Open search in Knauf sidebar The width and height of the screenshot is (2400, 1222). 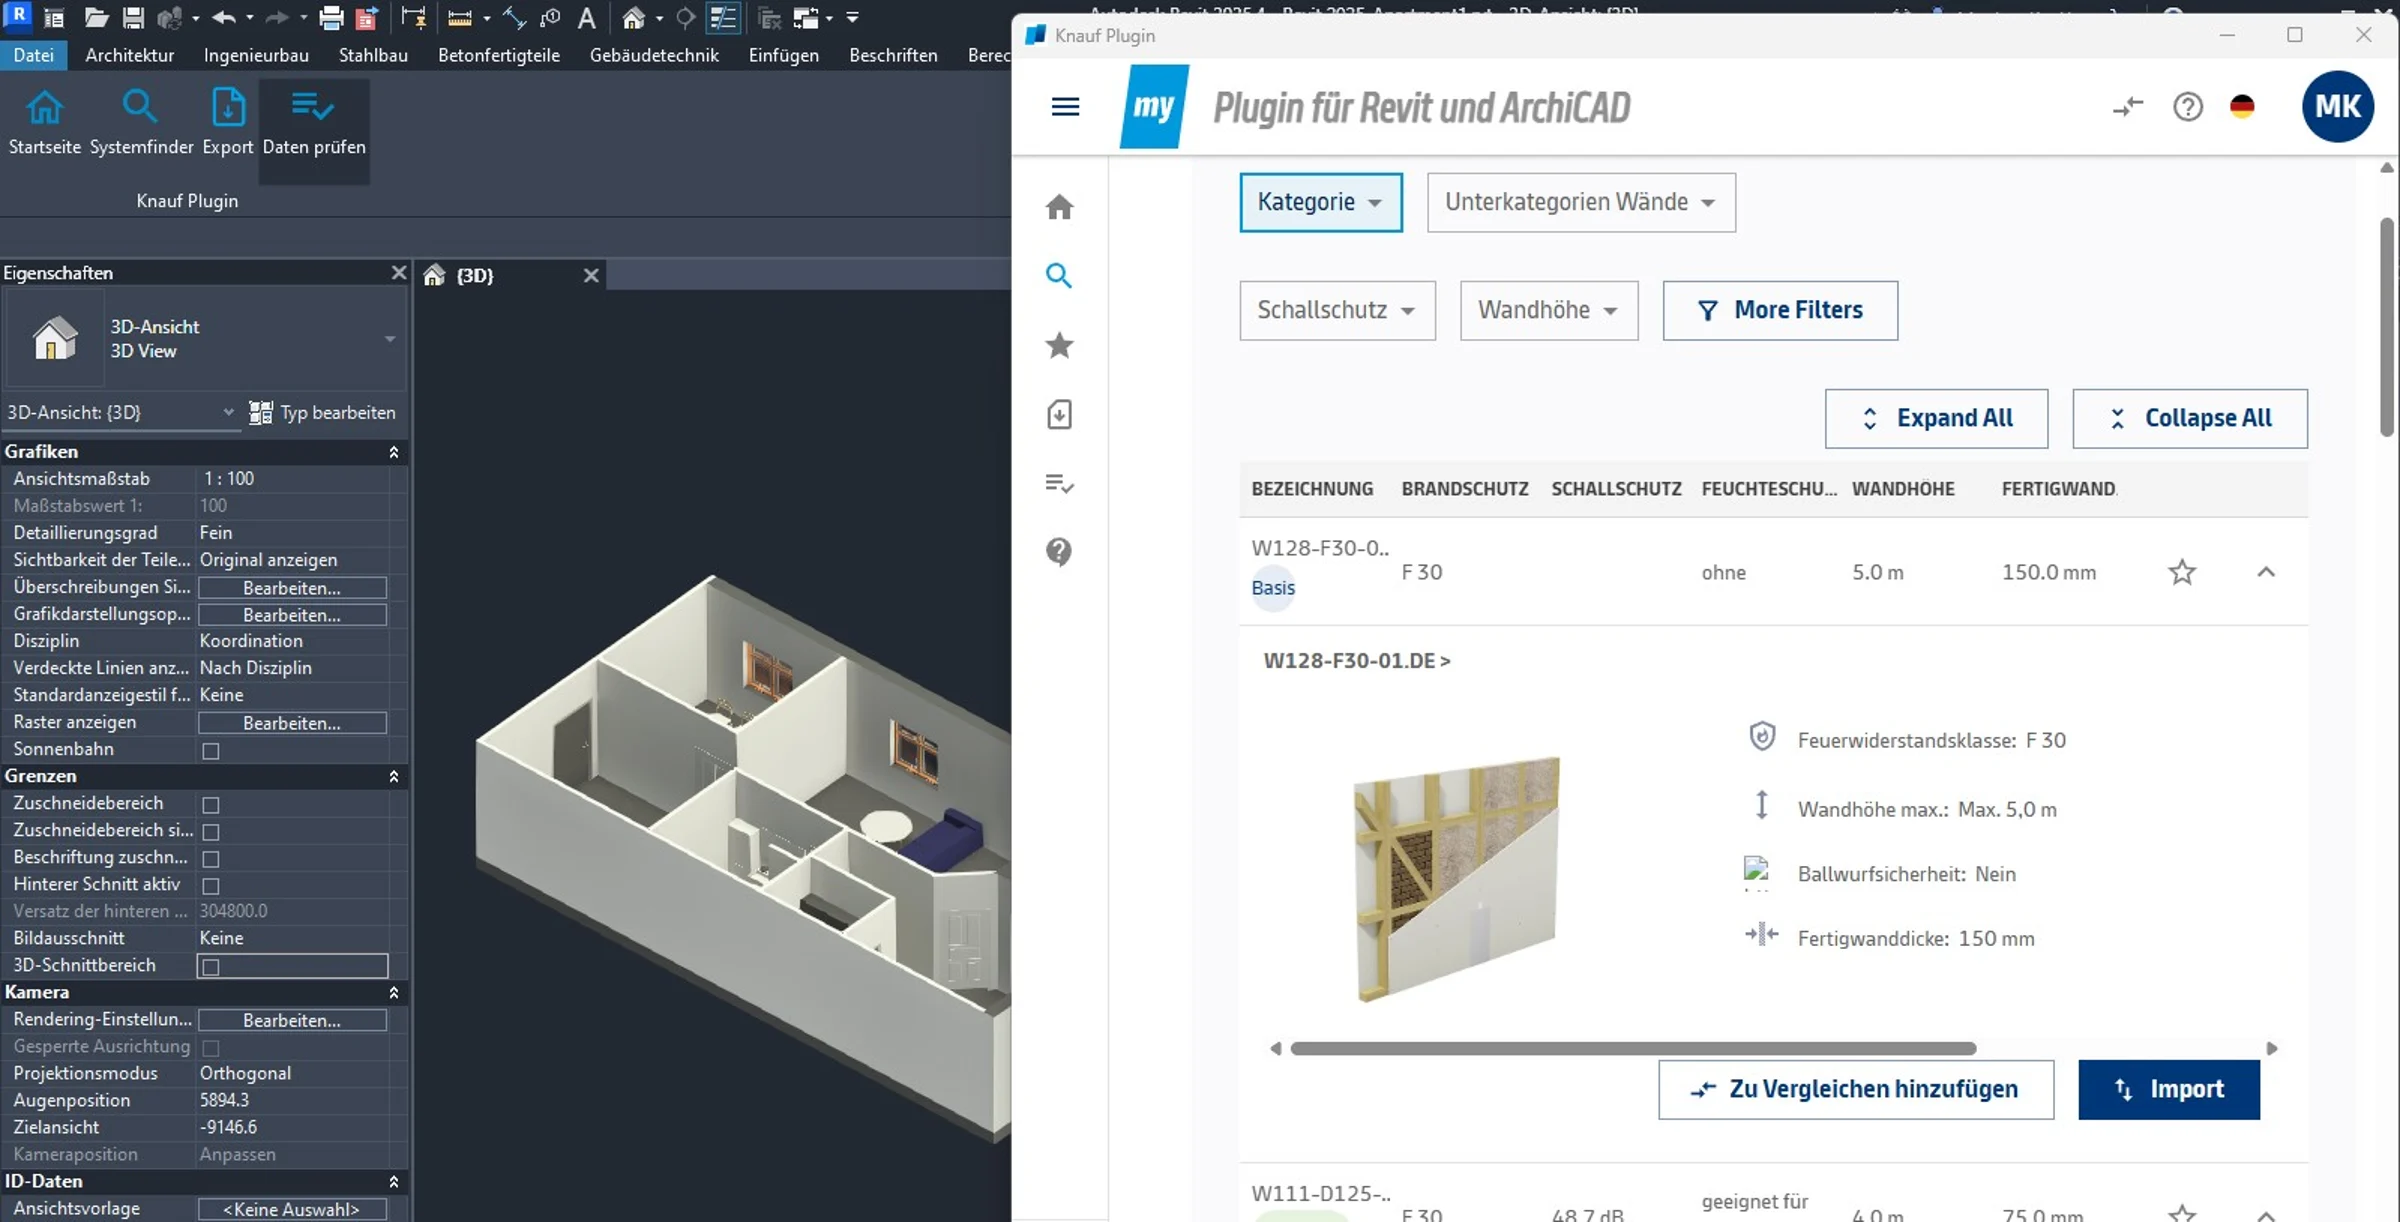point(1059,275)
